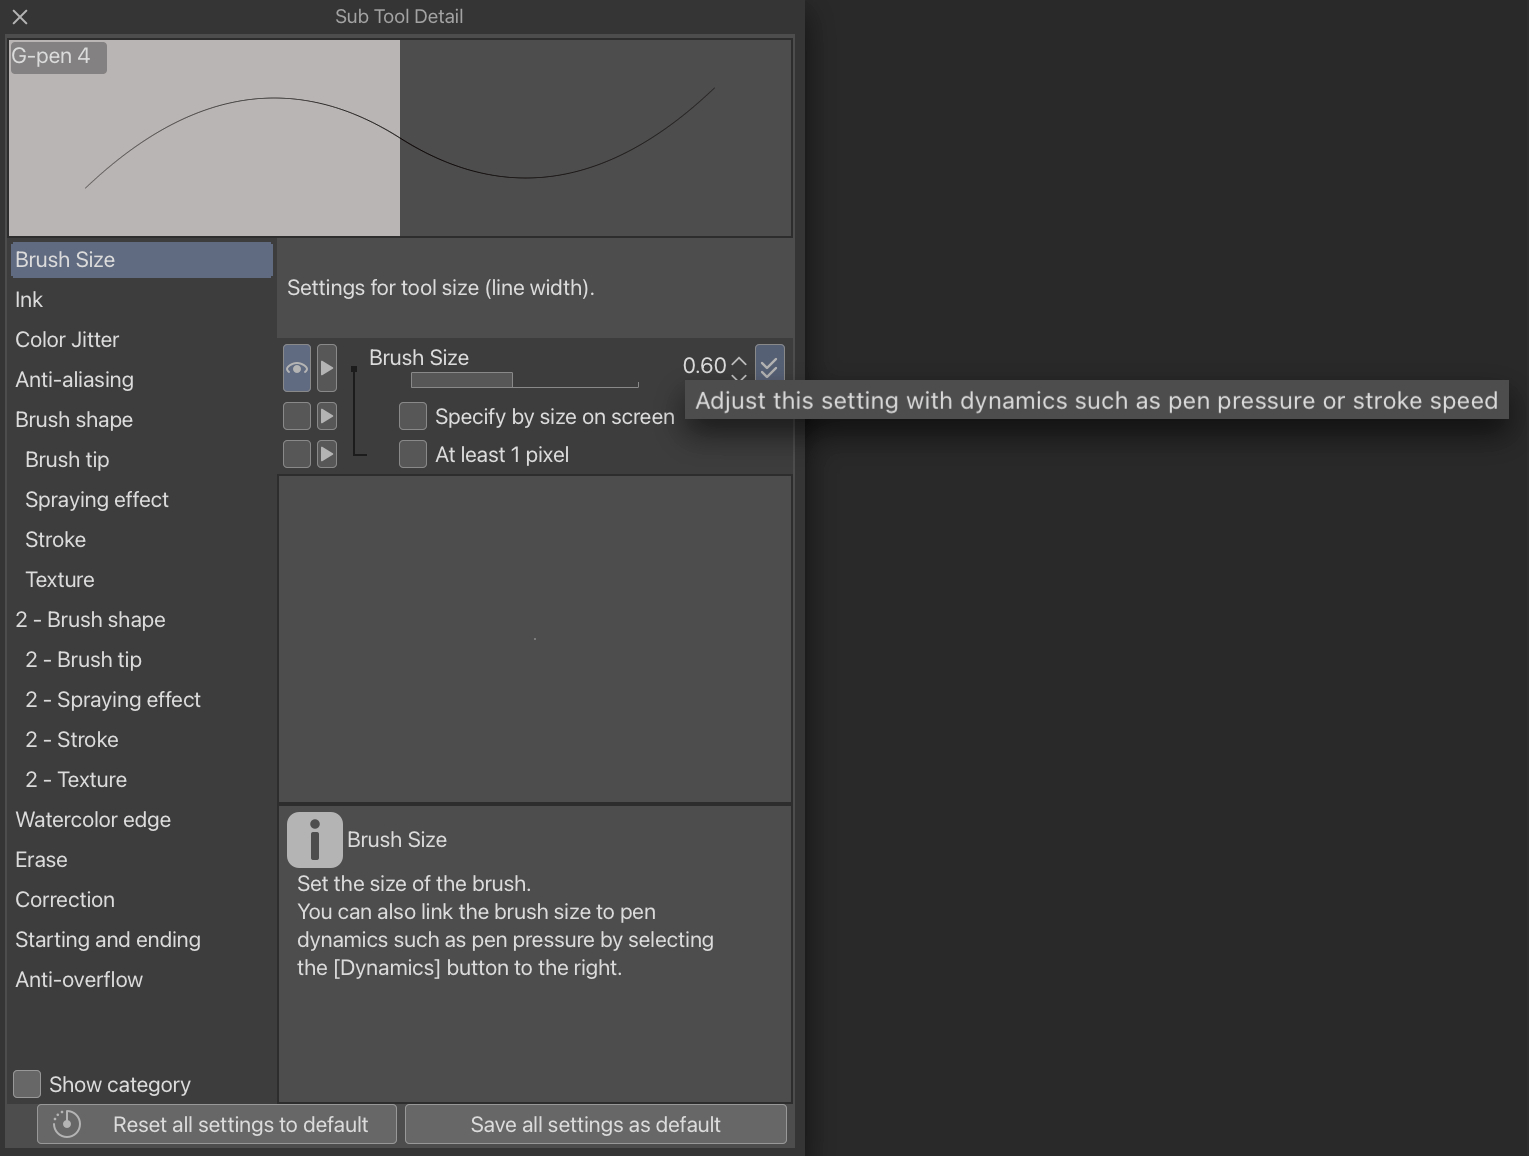Close the Sub Tool Detail window
The image size is (1529, 1156).
[x=20, y=17]
